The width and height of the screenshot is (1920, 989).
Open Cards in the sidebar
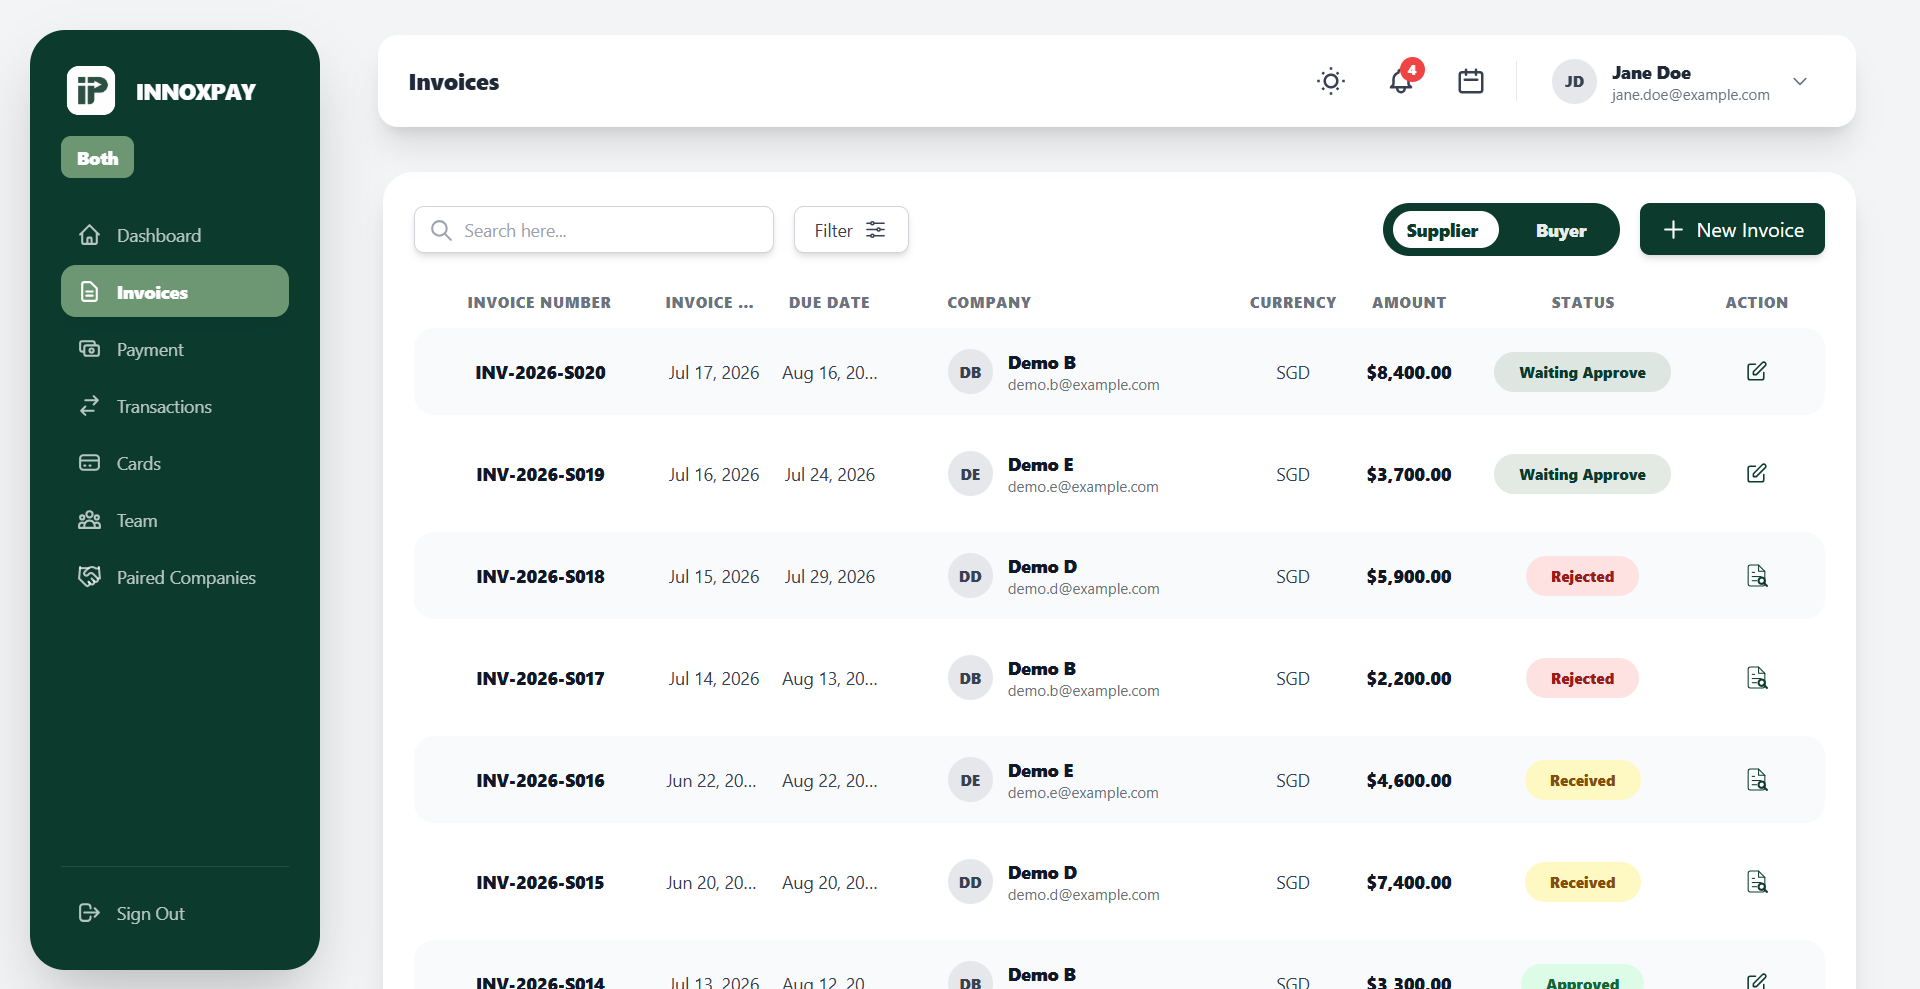pyautogui.click(x=175, y=463)
